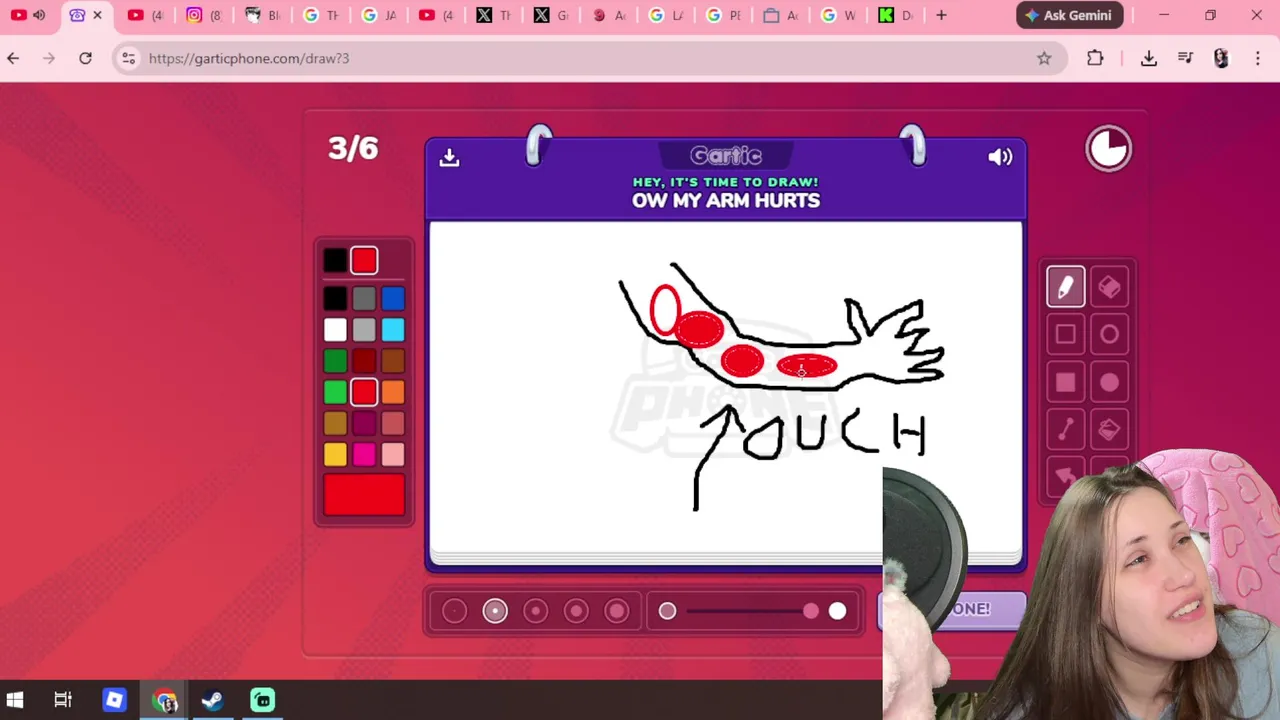Open the Chrome icon on the taskbar
The width and height of the screenshot is (1280, 720).
pos(165,700)
